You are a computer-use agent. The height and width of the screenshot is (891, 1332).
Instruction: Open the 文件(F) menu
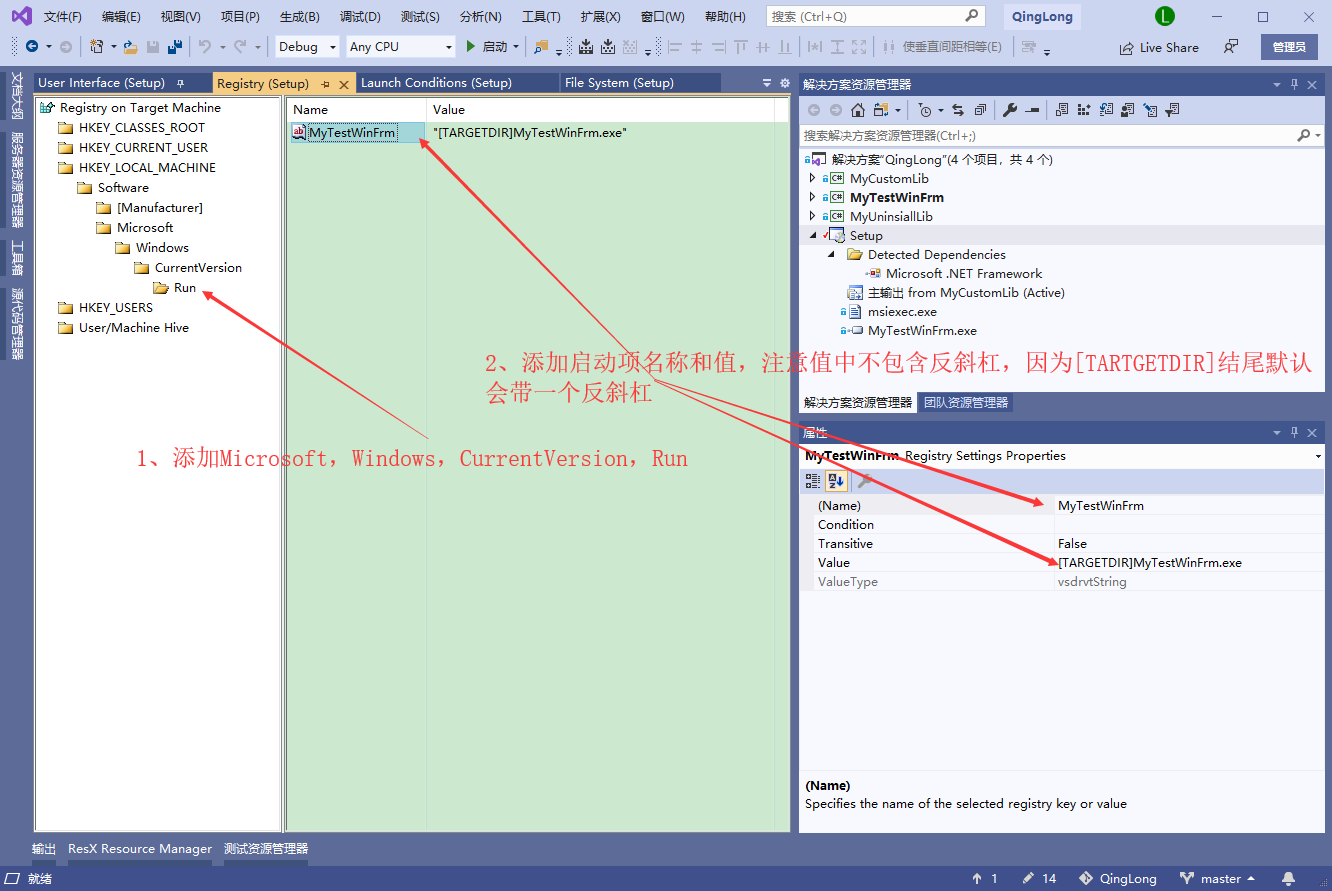tap(63, 17)
